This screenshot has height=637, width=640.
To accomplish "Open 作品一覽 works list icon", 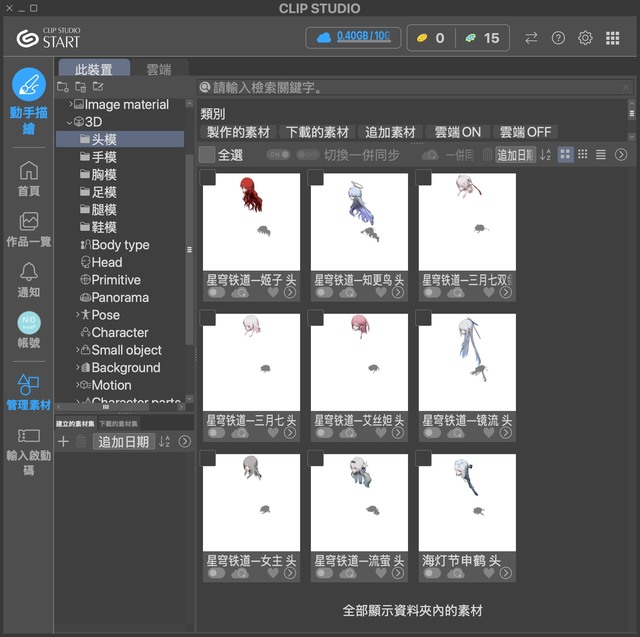I will pos(29,221).
